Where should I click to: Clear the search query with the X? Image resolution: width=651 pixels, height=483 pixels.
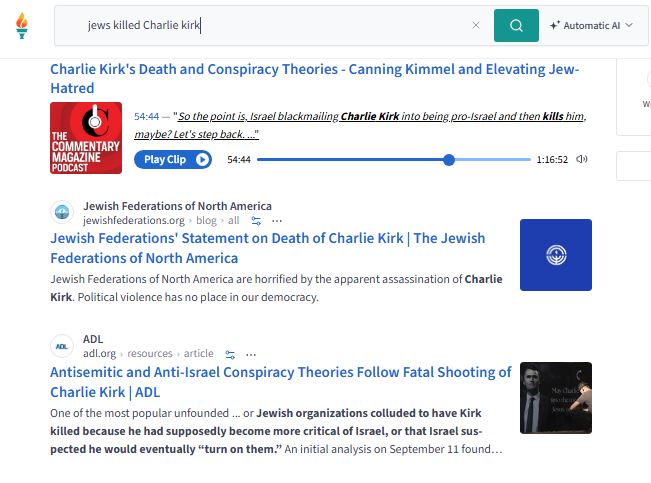pyautogui.click(x=476, y=25)
